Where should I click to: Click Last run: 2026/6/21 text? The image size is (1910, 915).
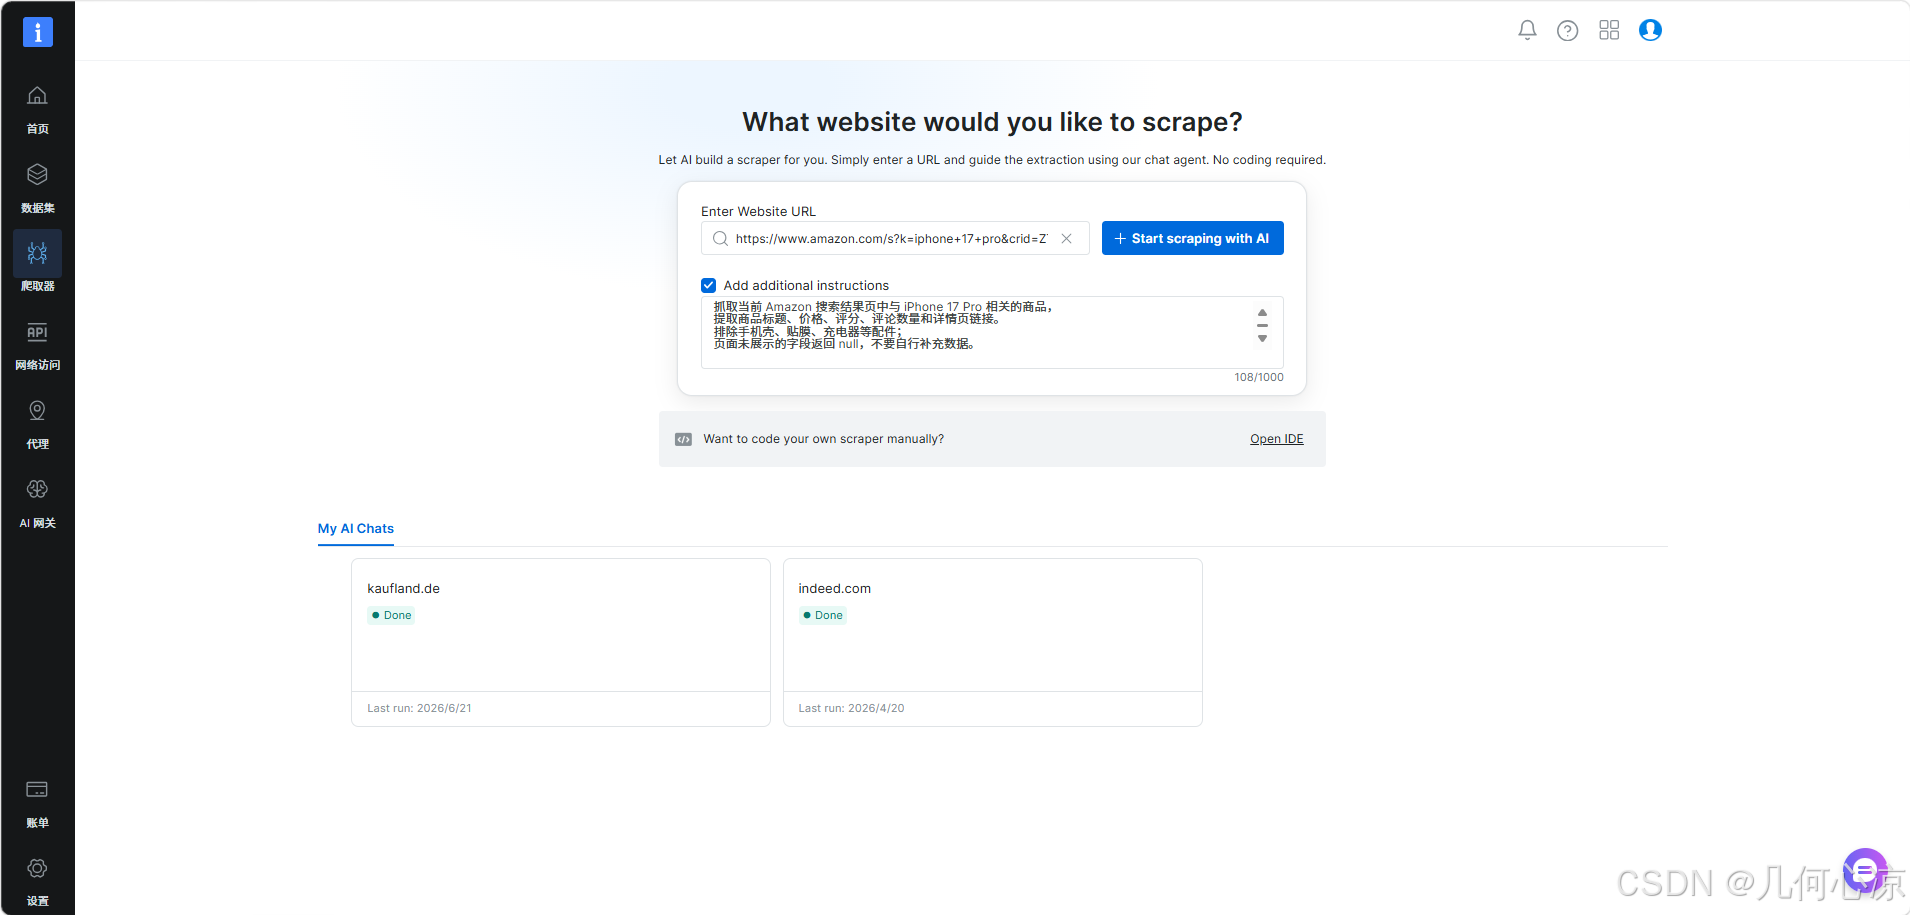[x=419, y=708]
